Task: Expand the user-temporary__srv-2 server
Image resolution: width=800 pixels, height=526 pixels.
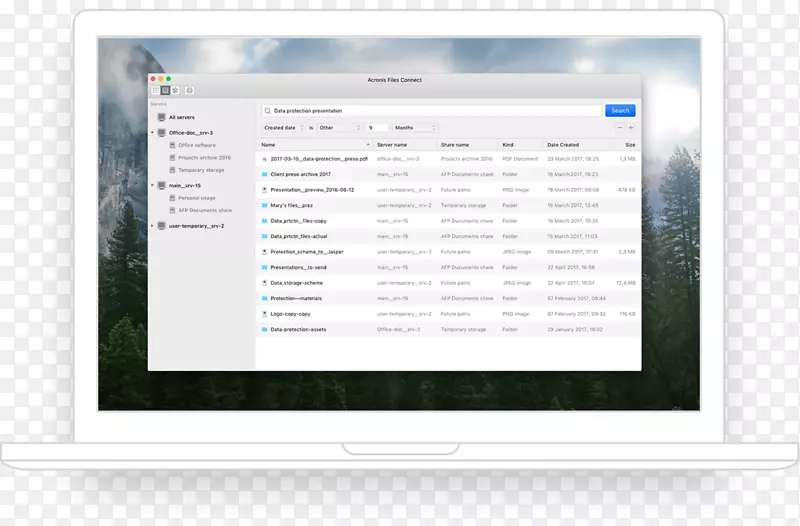Action: coord(152,226)
